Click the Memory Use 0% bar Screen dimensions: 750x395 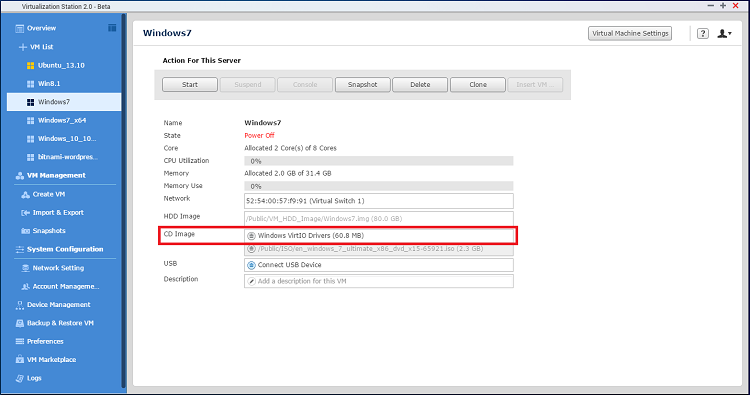click(379, 186)
